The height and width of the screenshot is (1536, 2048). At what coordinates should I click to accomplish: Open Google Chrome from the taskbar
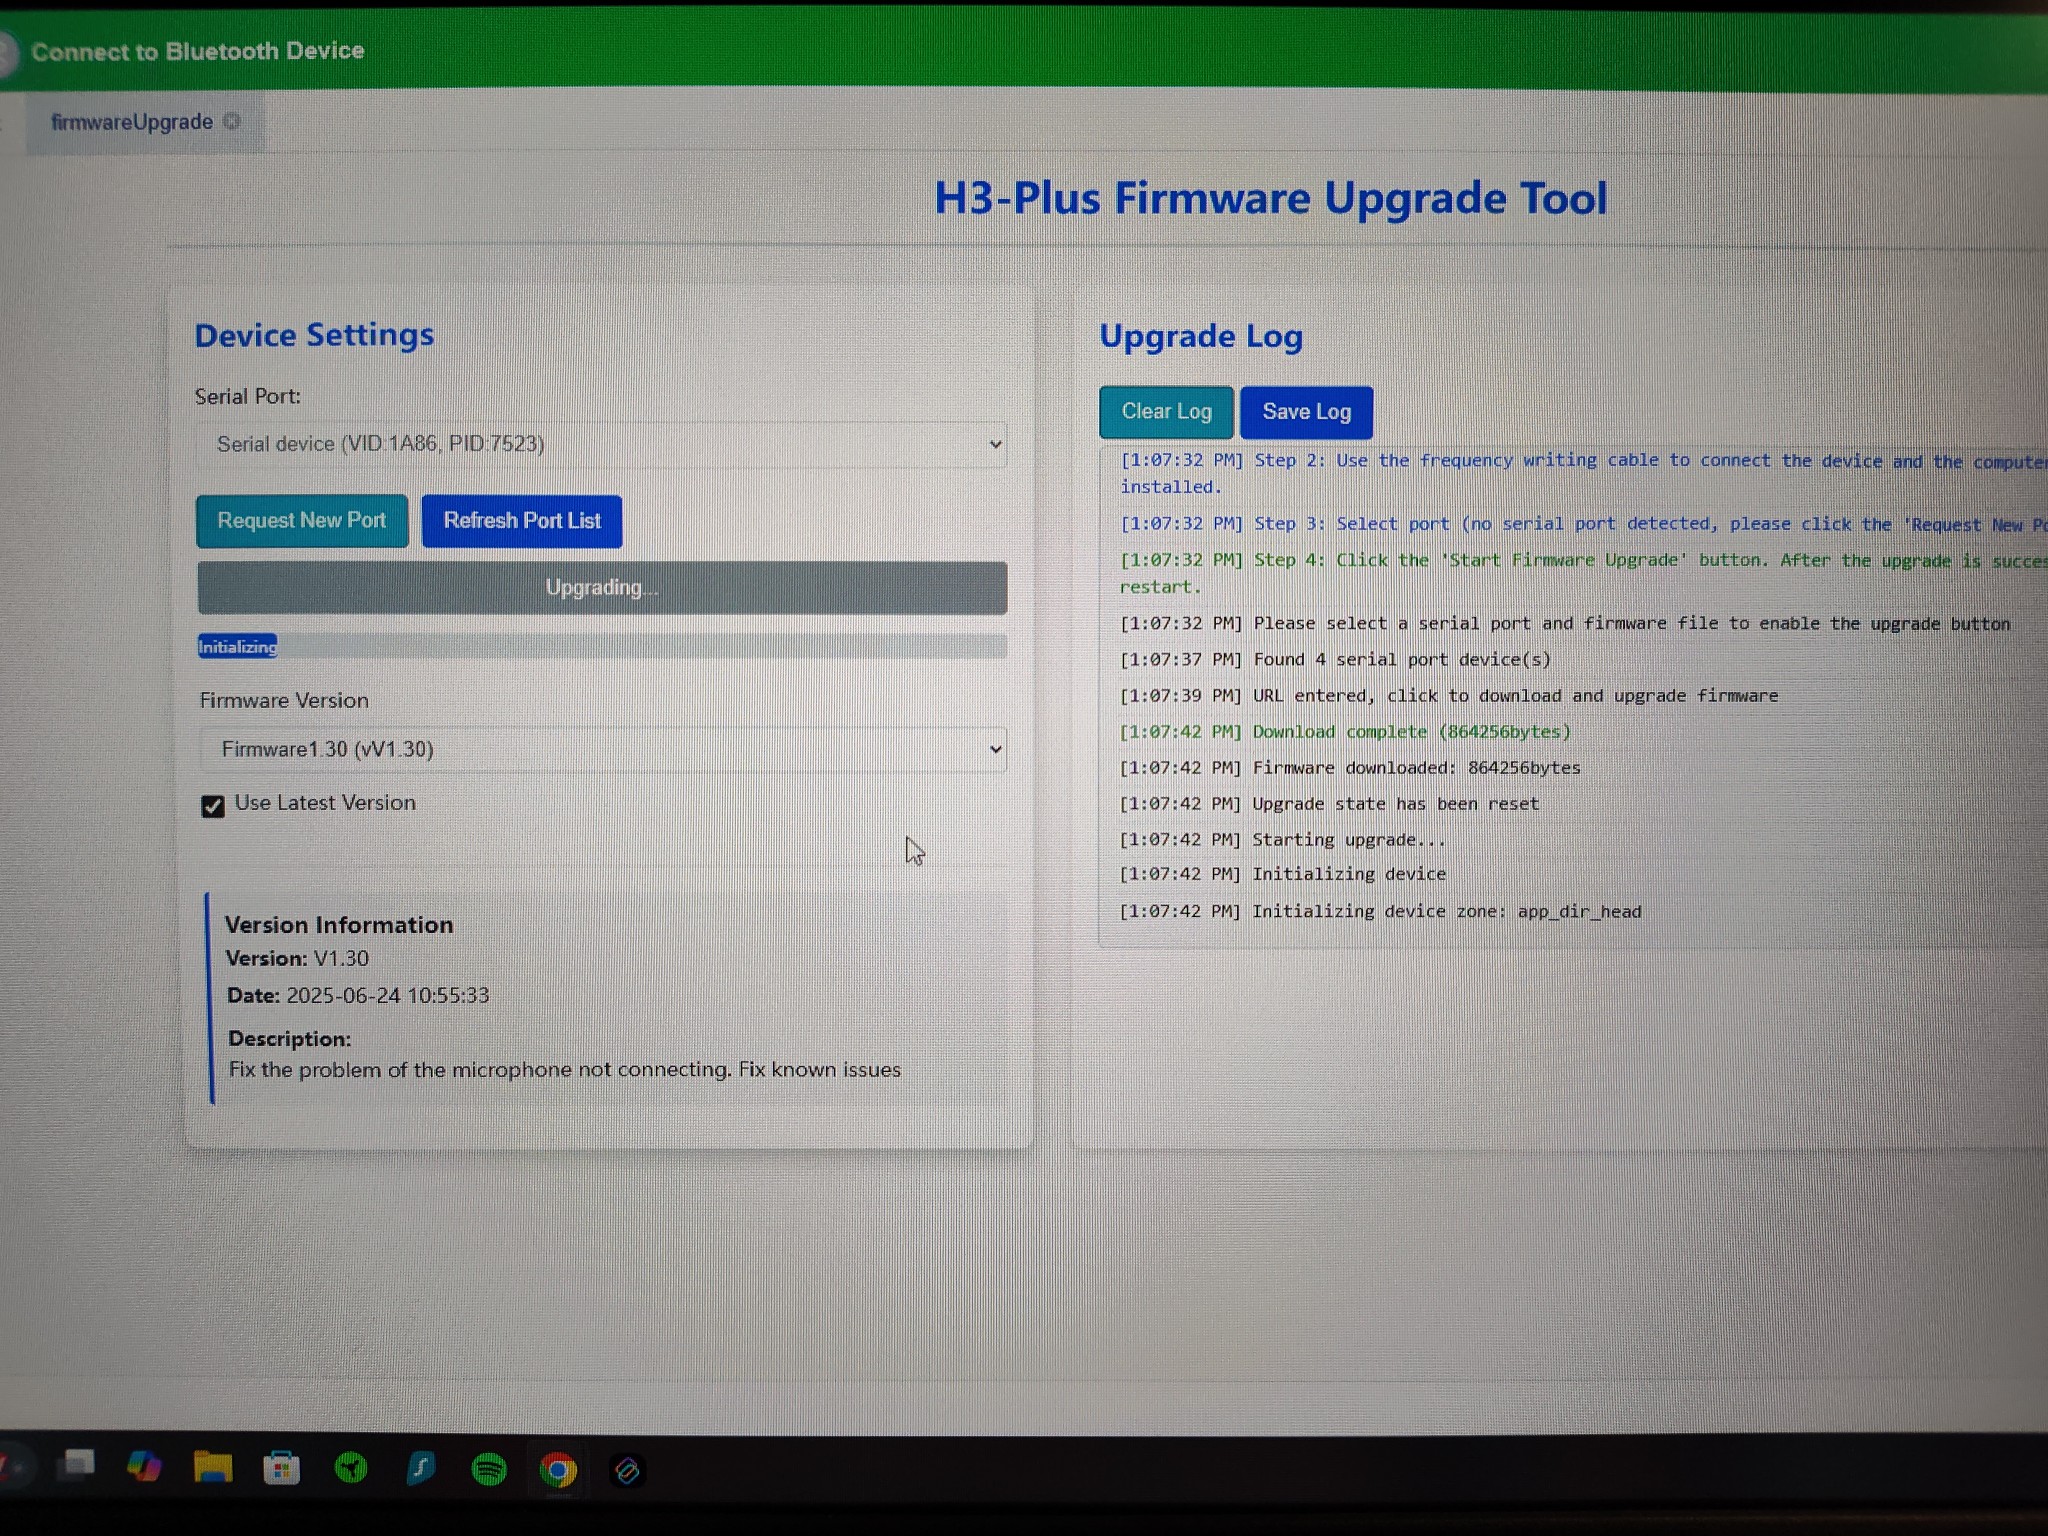(558, 1470)
